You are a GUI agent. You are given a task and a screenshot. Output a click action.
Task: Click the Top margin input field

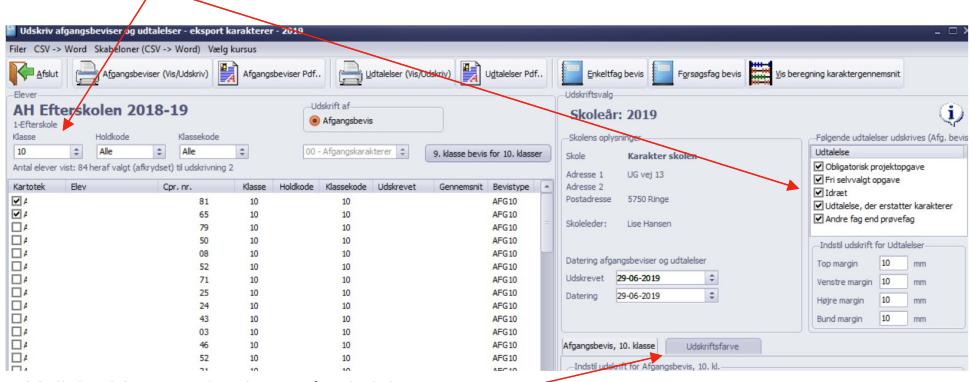point(893,264)
